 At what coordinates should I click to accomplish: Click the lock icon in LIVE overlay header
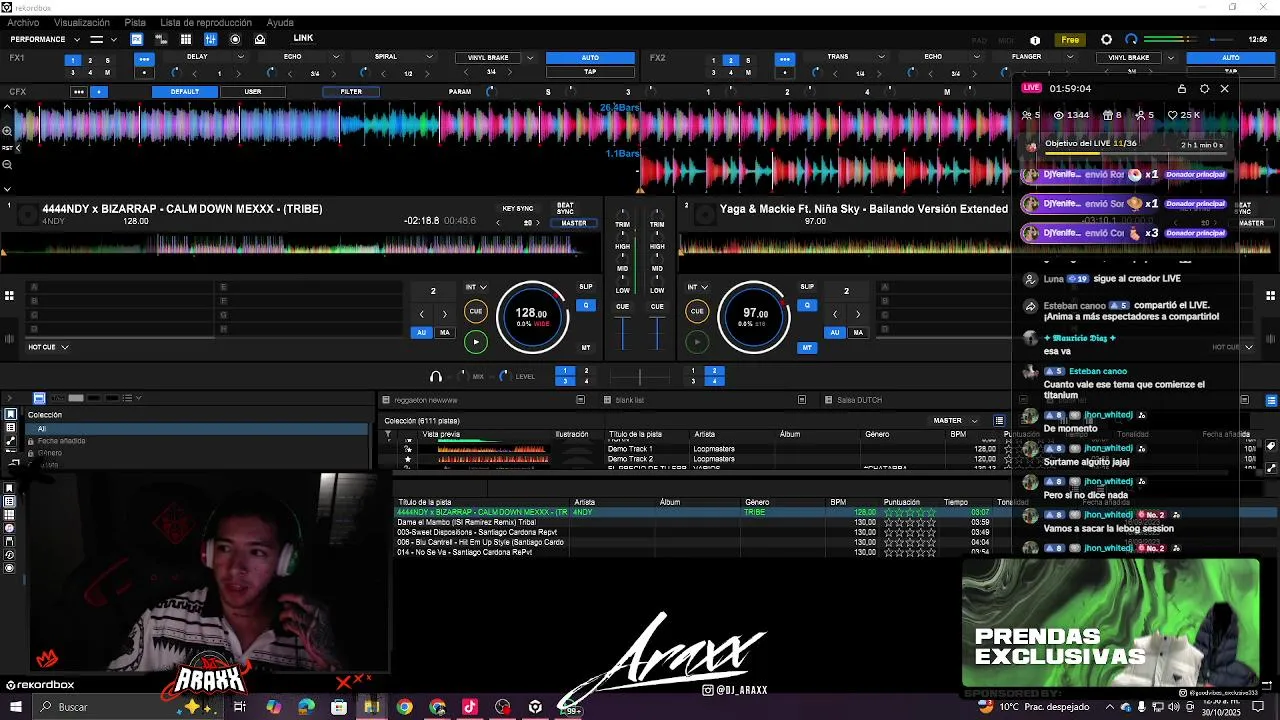[1182, 89]
